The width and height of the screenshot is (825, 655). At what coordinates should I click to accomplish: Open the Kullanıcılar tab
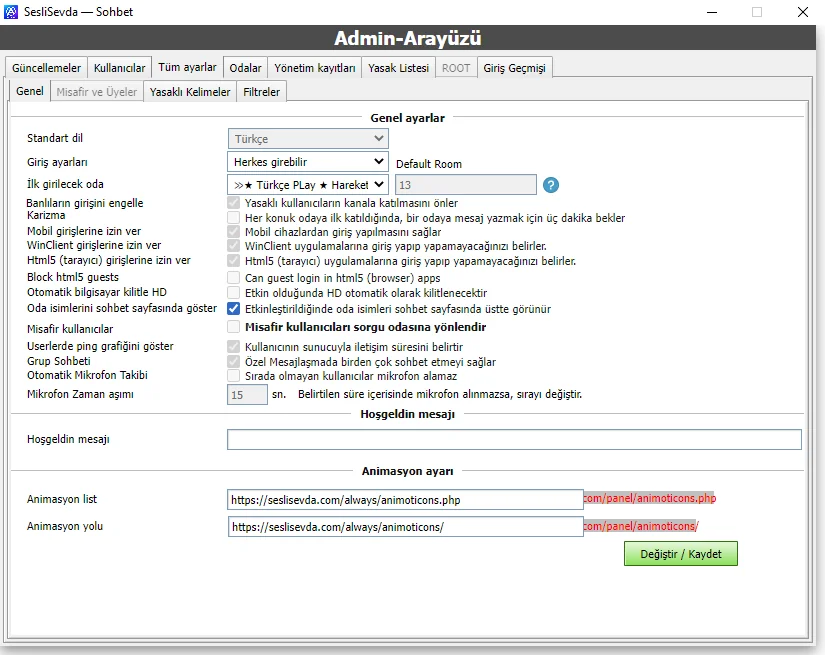coord(119,68)
